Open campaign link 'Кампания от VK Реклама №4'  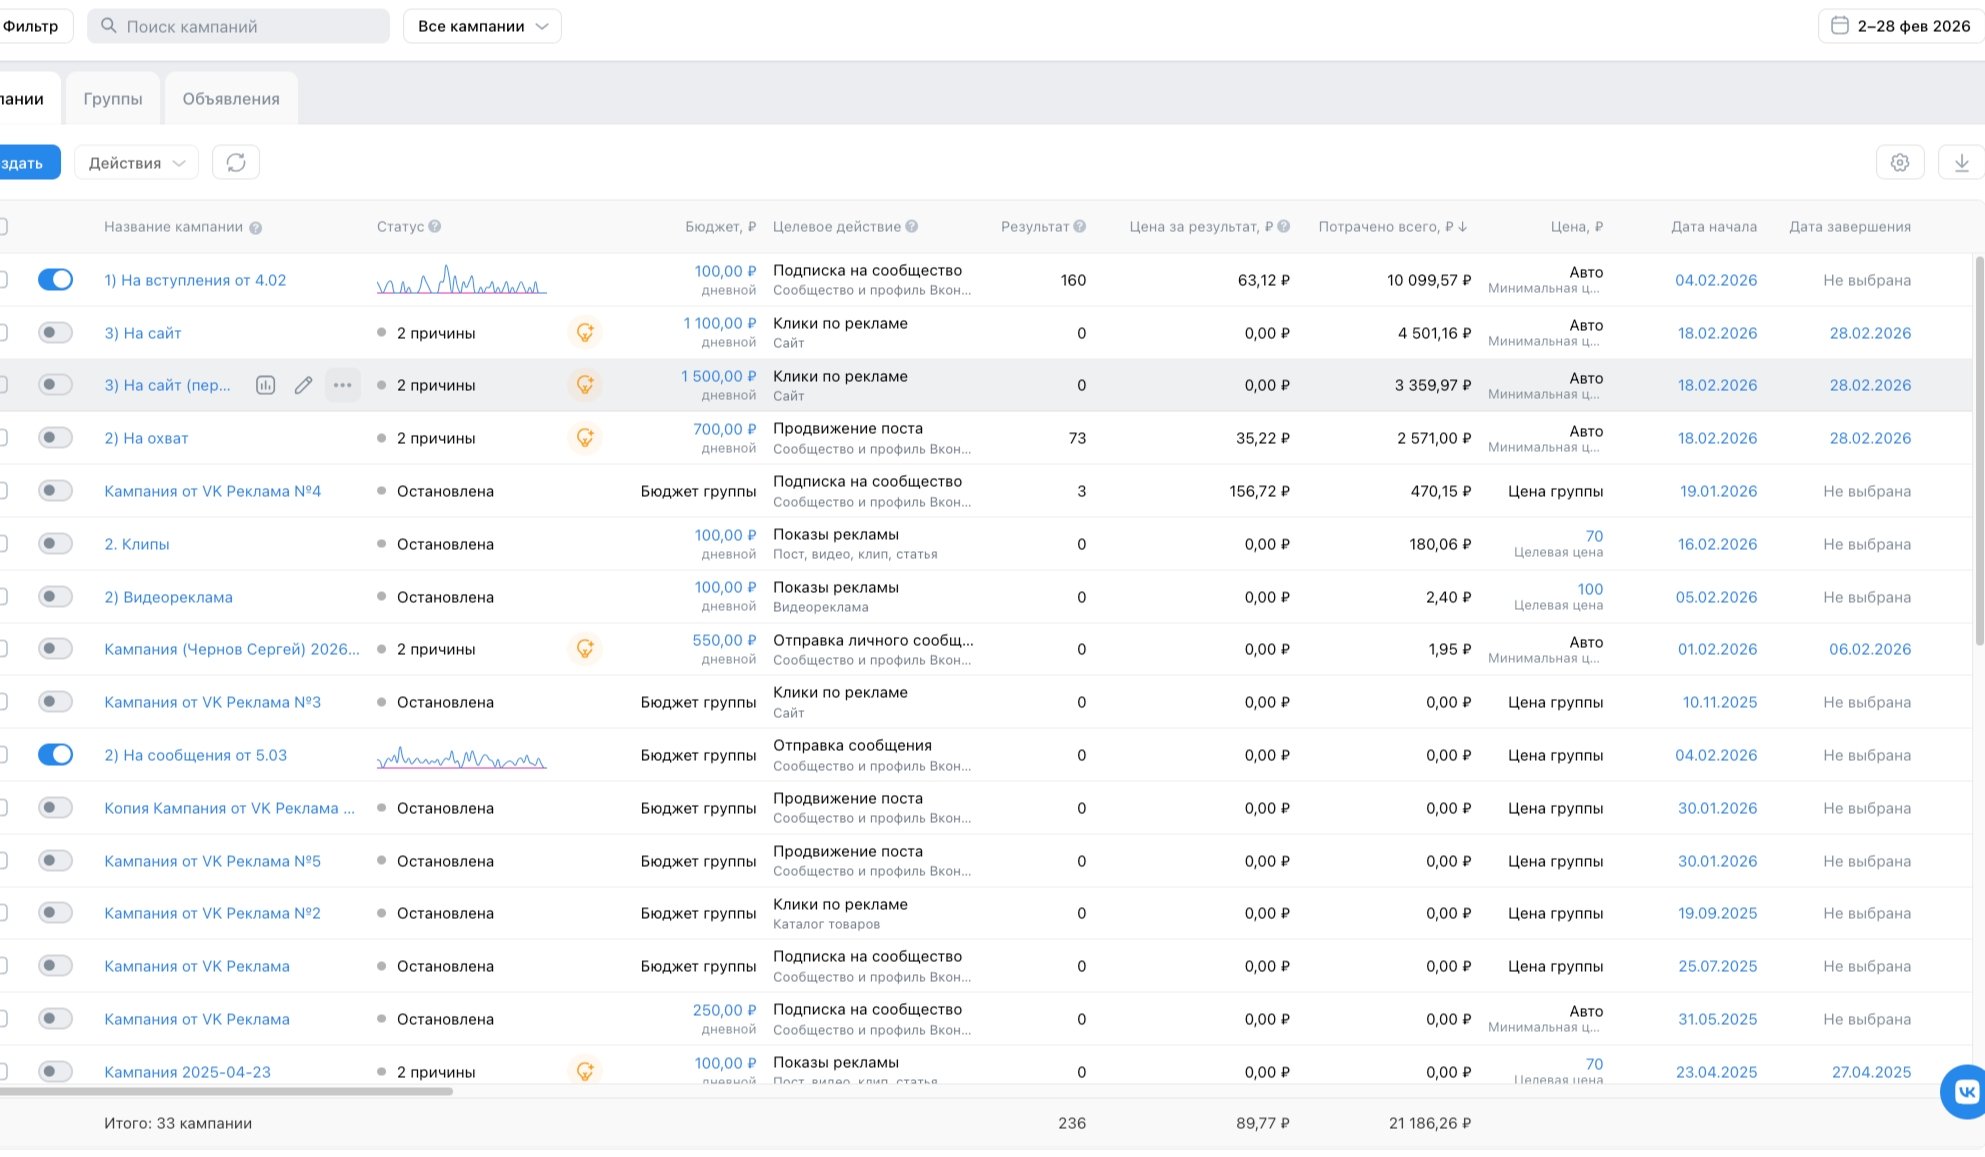coord(212,491)
